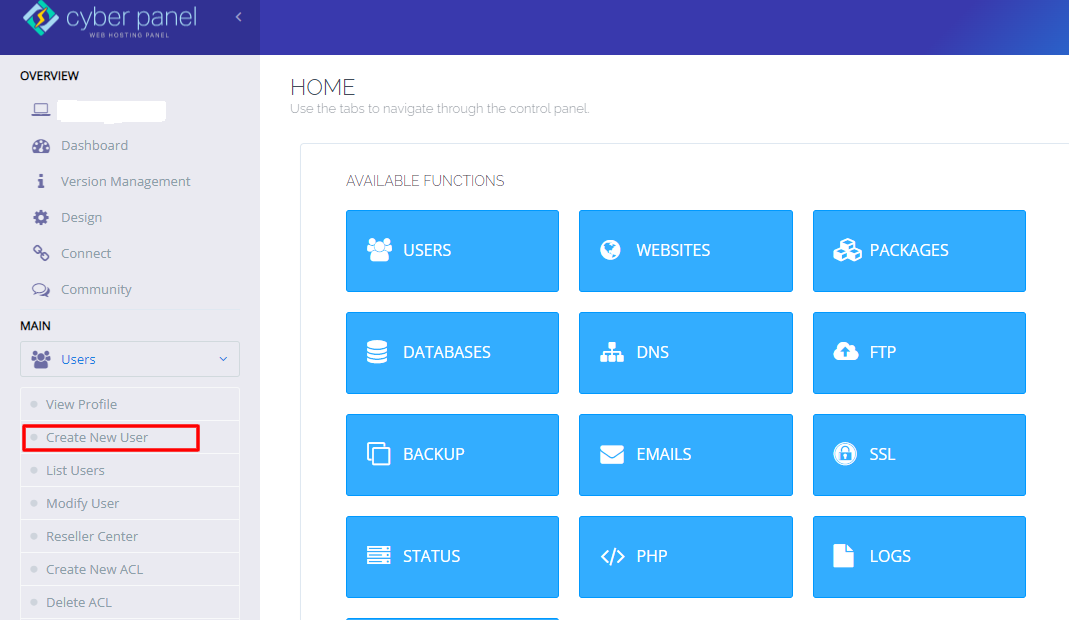
Task: Click the Connect link icon
Action: (x=41, y=253)
